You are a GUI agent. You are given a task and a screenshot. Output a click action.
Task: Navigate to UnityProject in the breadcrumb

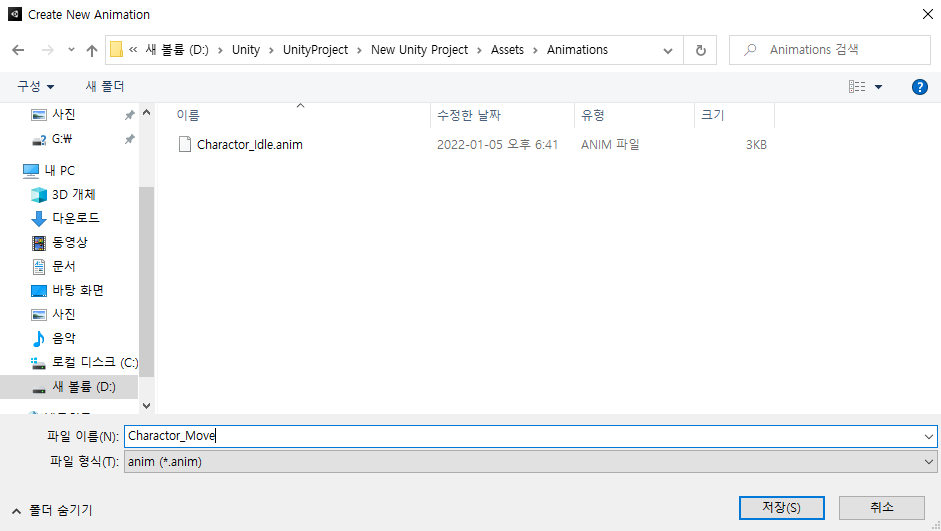click(x=315, y=50)
